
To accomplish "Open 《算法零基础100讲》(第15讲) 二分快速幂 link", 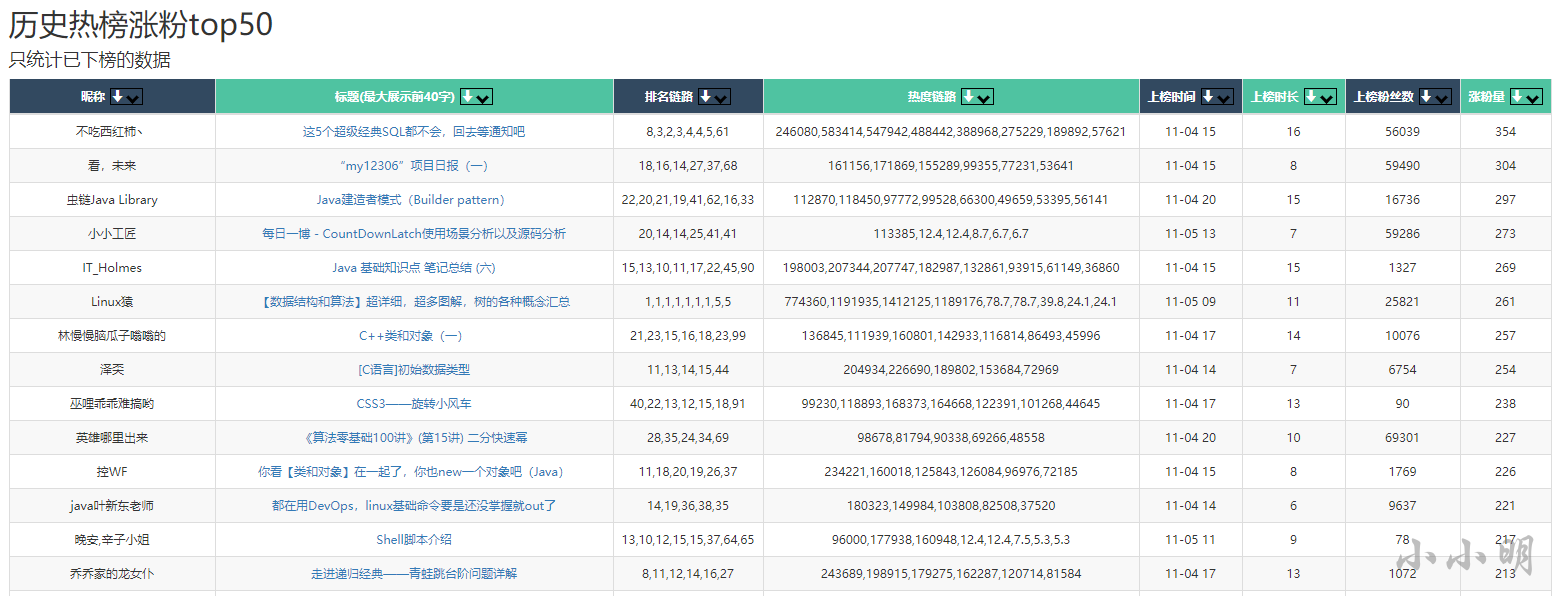I will pyautogui.click(x=414, y=438).
